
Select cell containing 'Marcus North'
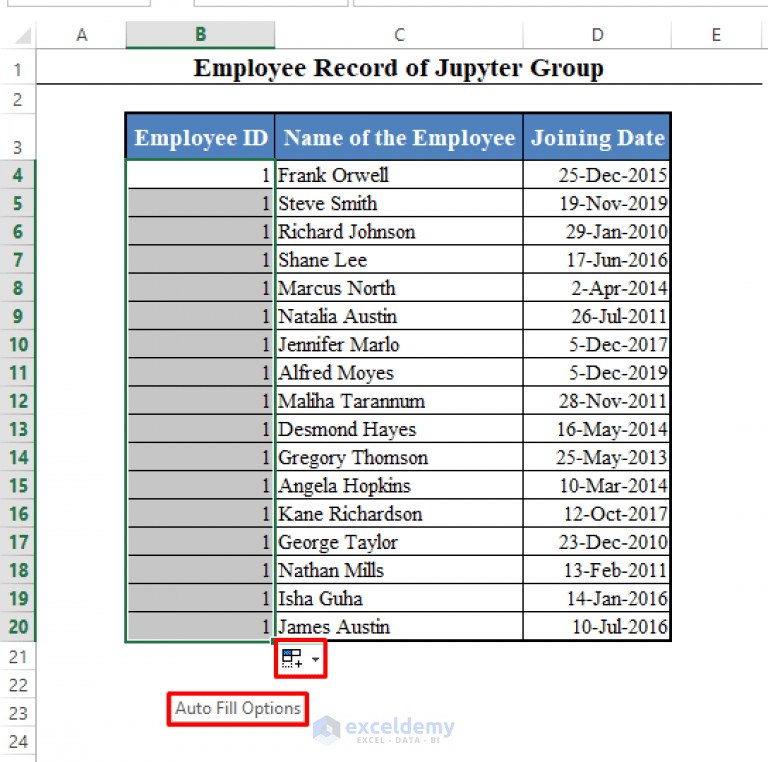point(399,288)
